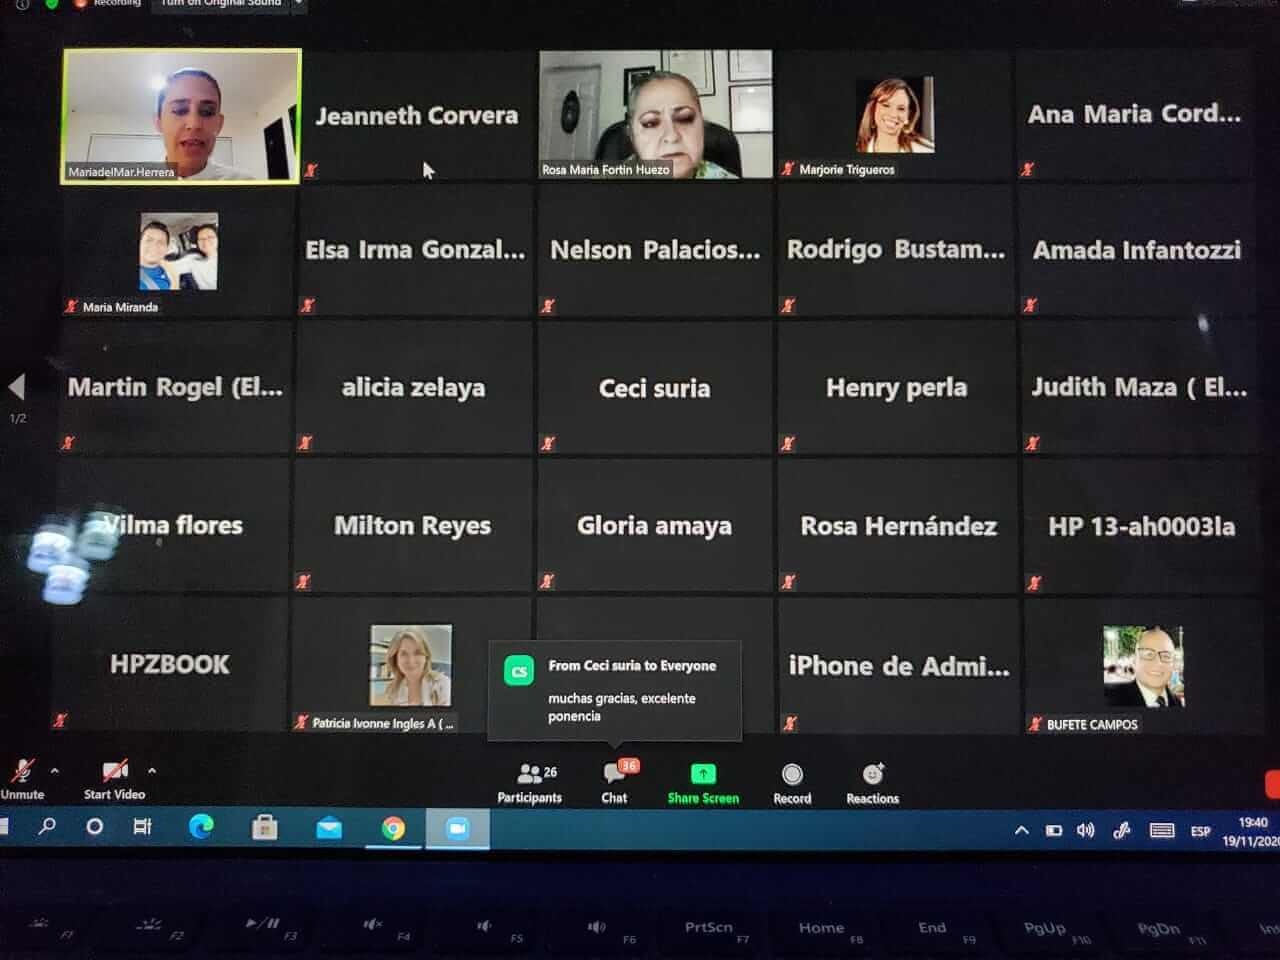Select the Milton Reyes tile
1280x960 pixels.
(x=412, y=526)
